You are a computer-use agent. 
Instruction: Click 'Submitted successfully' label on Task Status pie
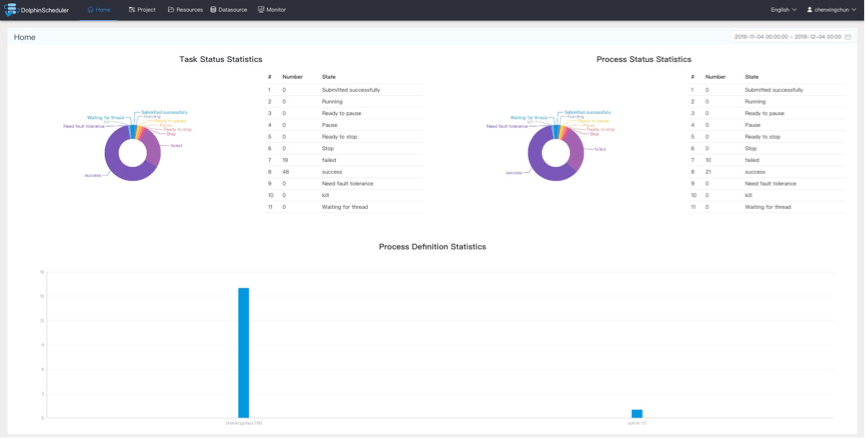coord(164,112)
